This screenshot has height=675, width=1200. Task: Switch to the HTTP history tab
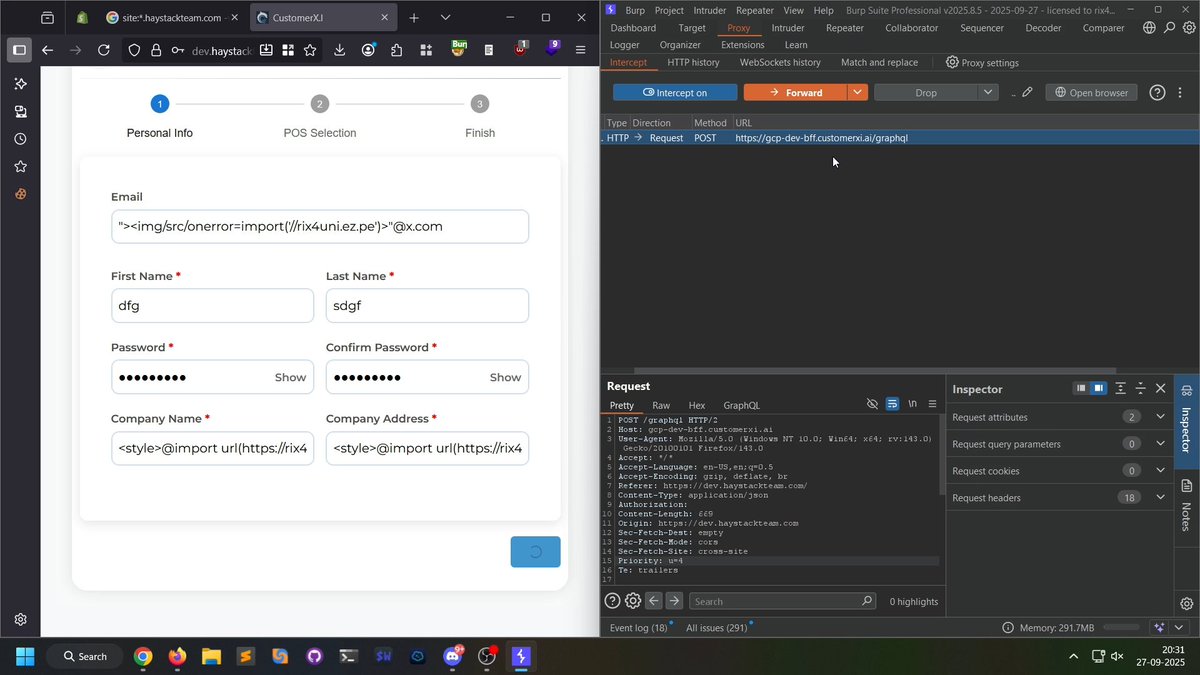[x=693, y=62]
